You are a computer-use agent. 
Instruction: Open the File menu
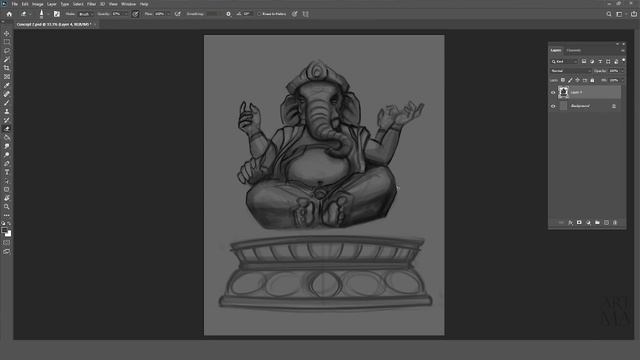tap(14, 4)
